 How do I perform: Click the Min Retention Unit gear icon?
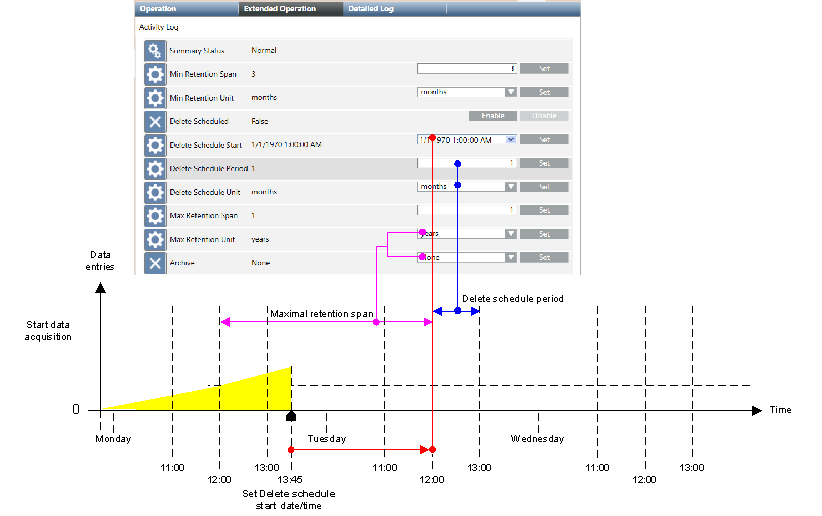point(155,98)
